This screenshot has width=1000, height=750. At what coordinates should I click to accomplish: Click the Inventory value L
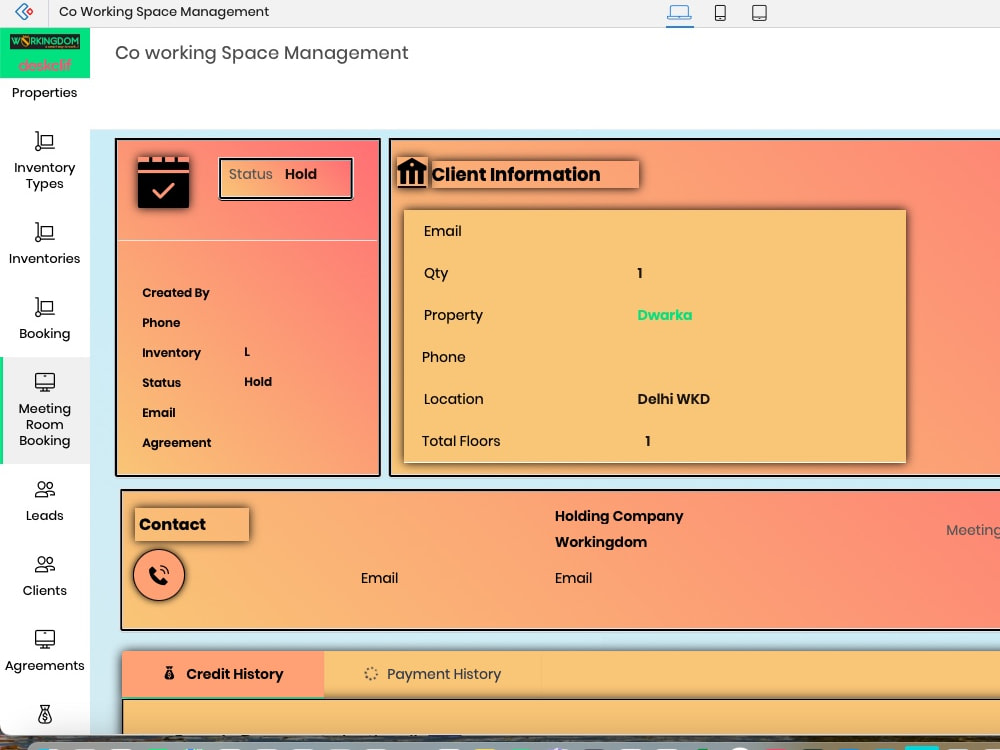(247, 352)
